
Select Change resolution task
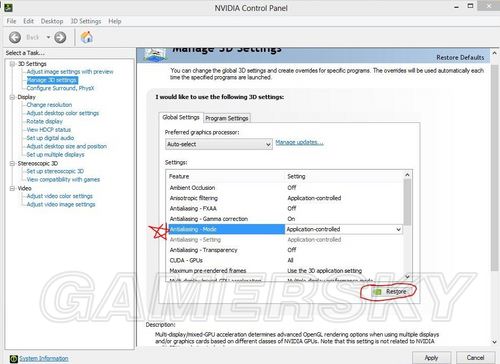[49, 105]
